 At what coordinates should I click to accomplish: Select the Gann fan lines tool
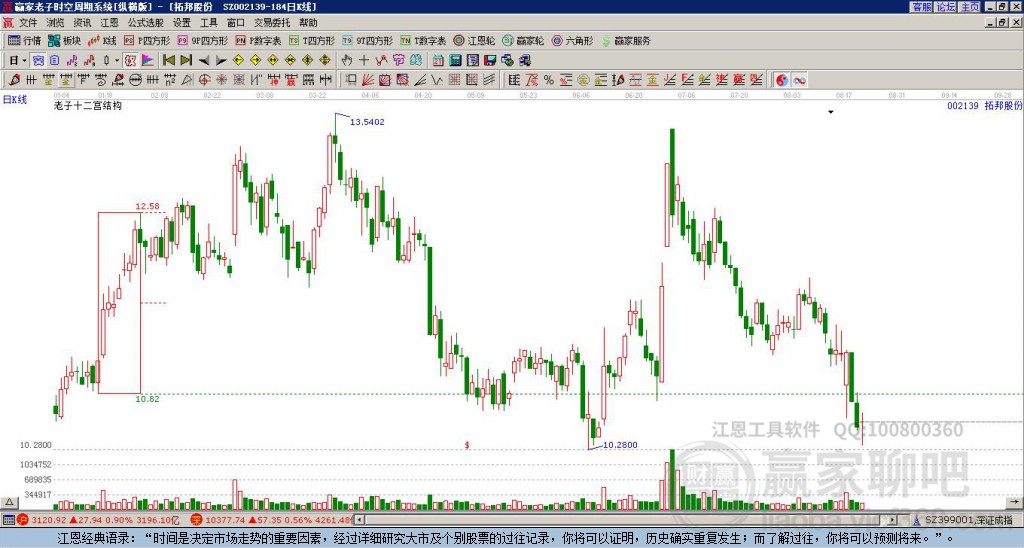(x=368, y=80)
